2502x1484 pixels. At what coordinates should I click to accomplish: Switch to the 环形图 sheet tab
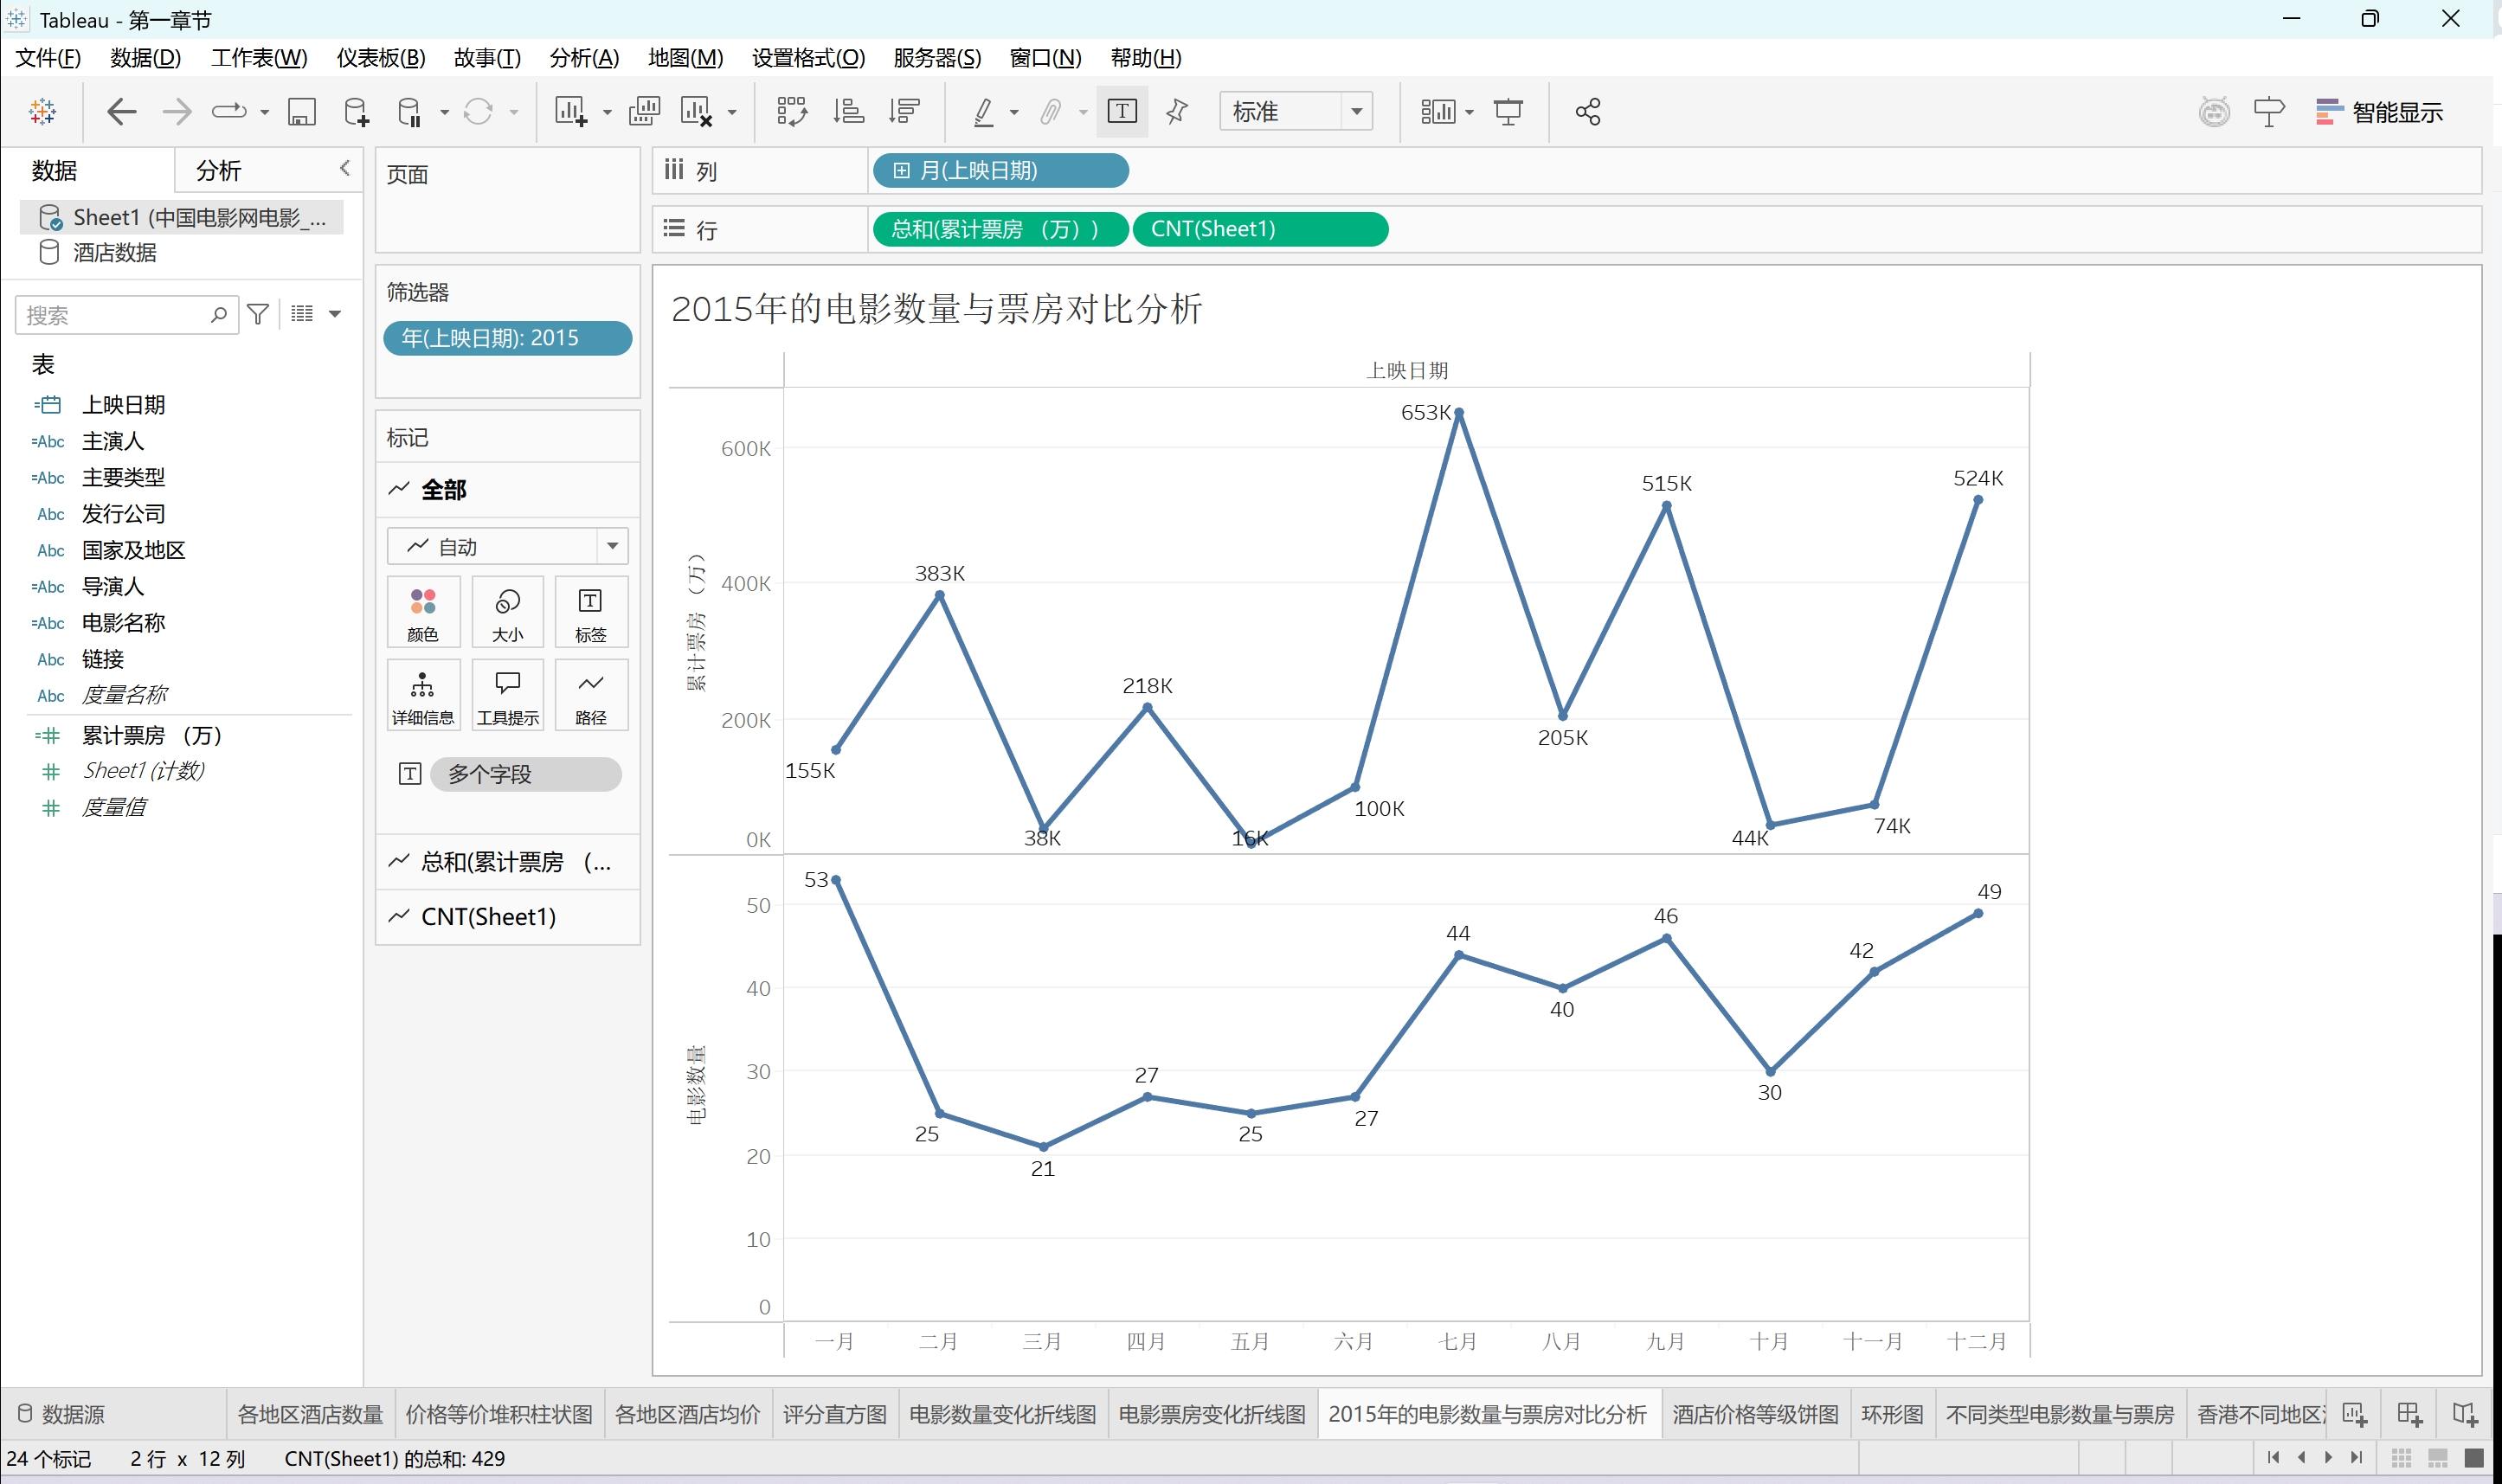tap(1891, 1414)
